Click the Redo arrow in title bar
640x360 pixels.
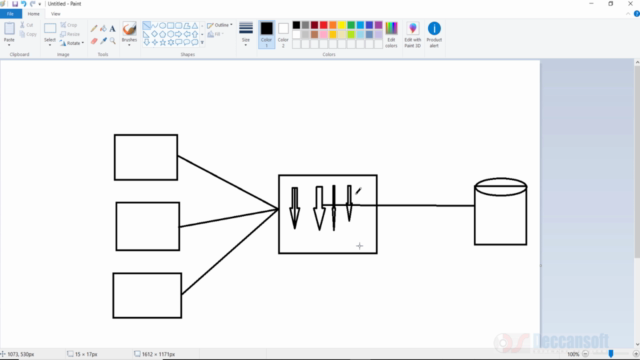pos(32,4)
